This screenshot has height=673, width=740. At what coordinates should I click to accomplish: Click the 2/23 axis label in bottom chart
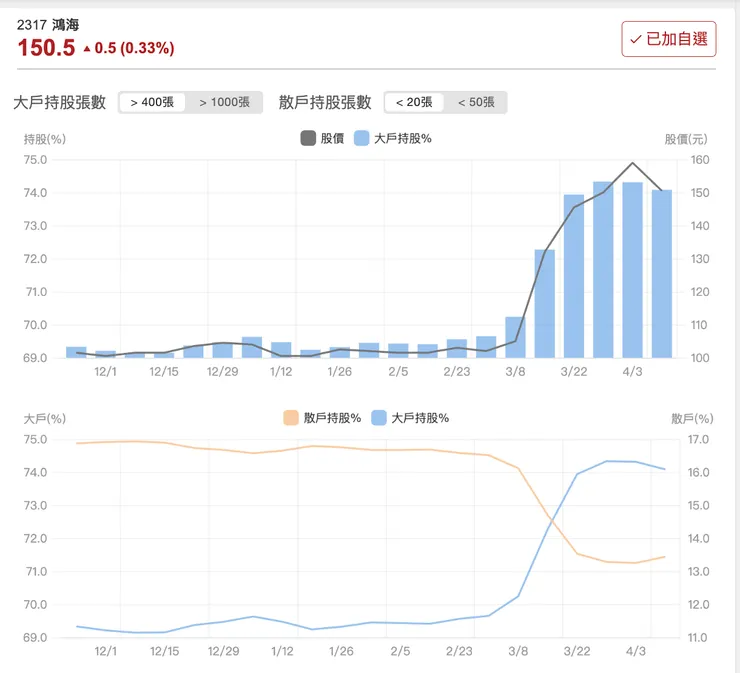pyautogui.click(x=459, y=651)
